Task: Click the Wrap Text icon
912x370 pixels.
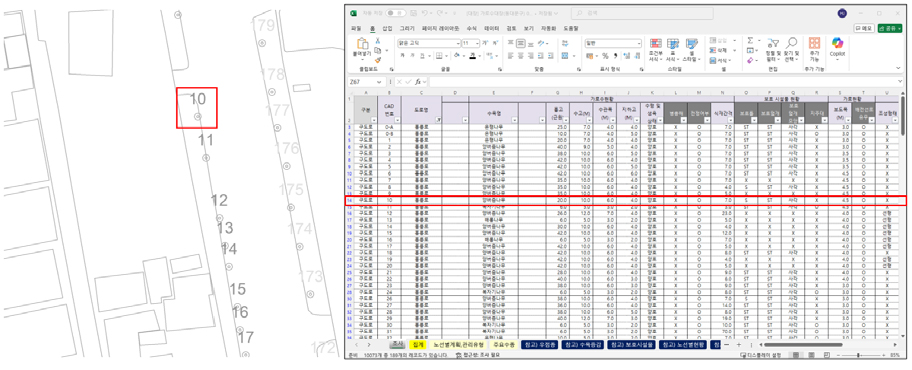Action: [565, 43]
